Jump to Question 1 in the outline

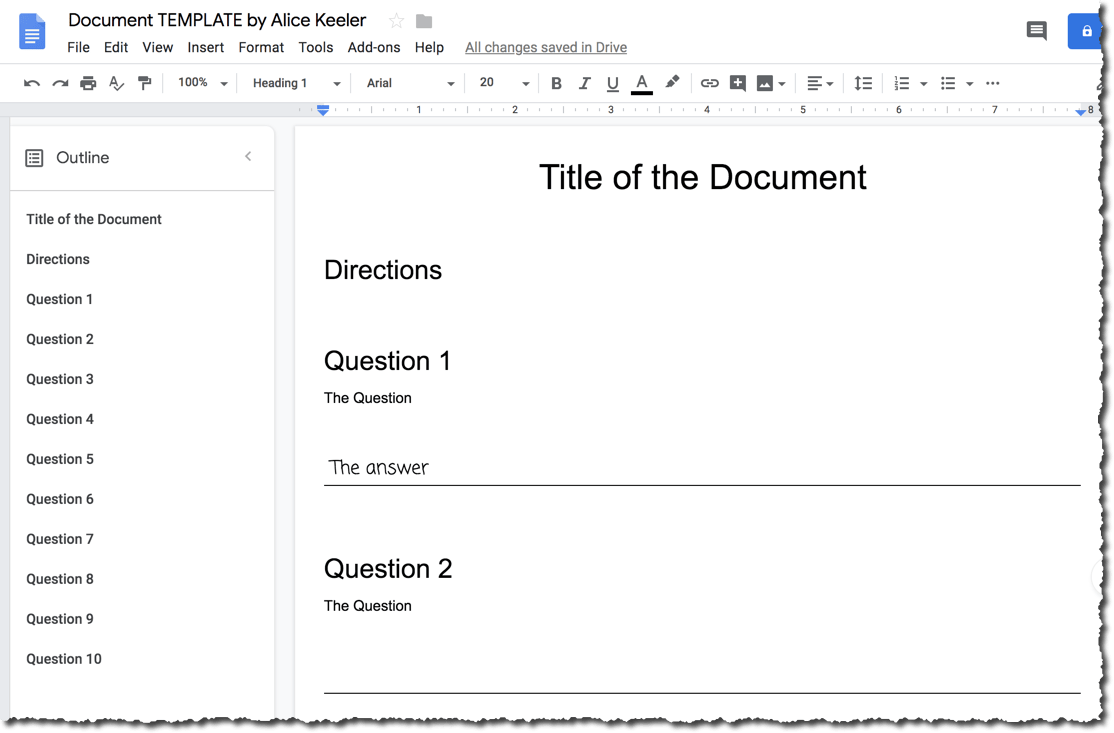point(60,299)
